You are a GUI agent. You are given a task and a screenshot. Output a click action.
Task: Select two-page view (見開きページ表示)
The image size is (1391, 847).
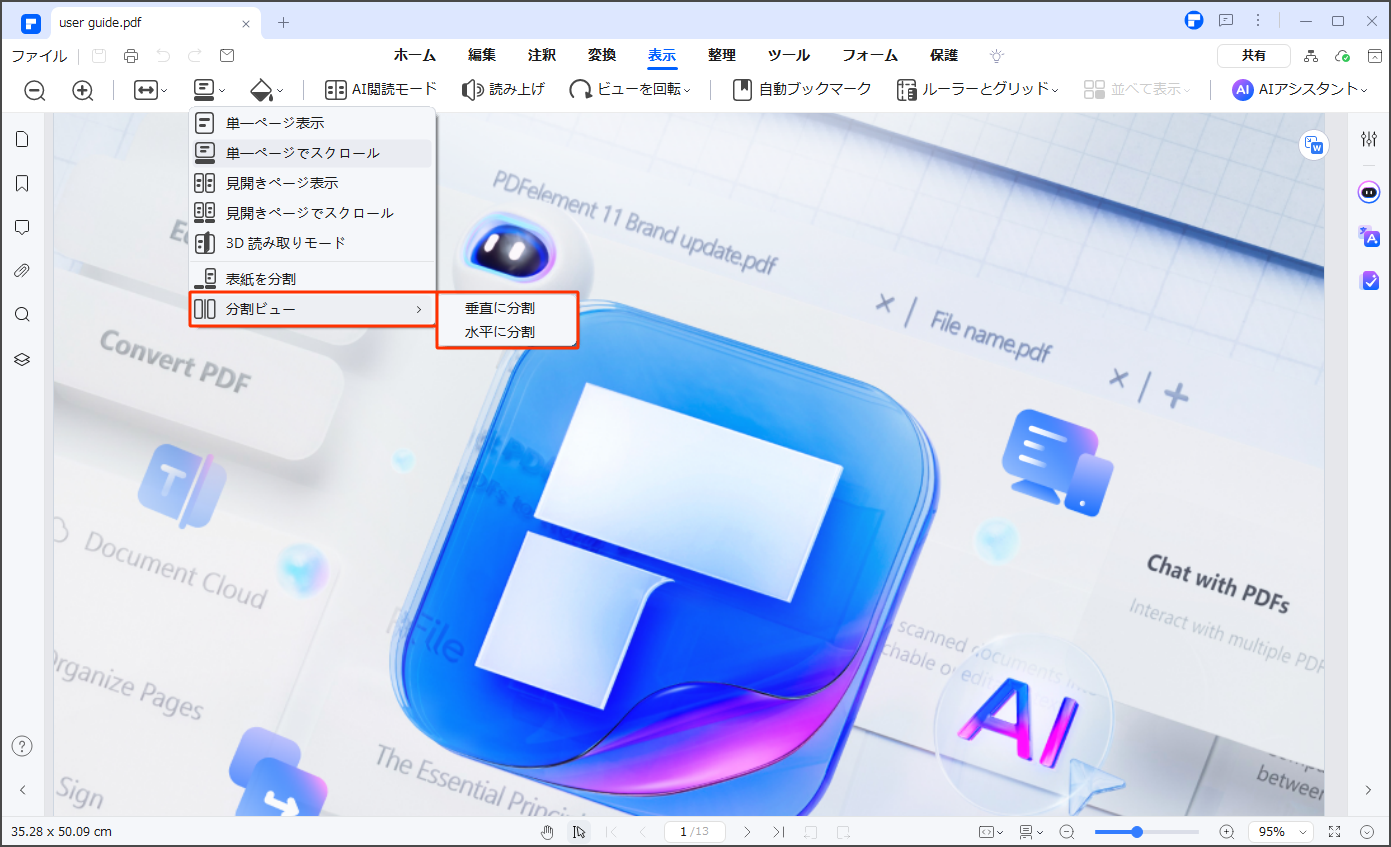312,183
